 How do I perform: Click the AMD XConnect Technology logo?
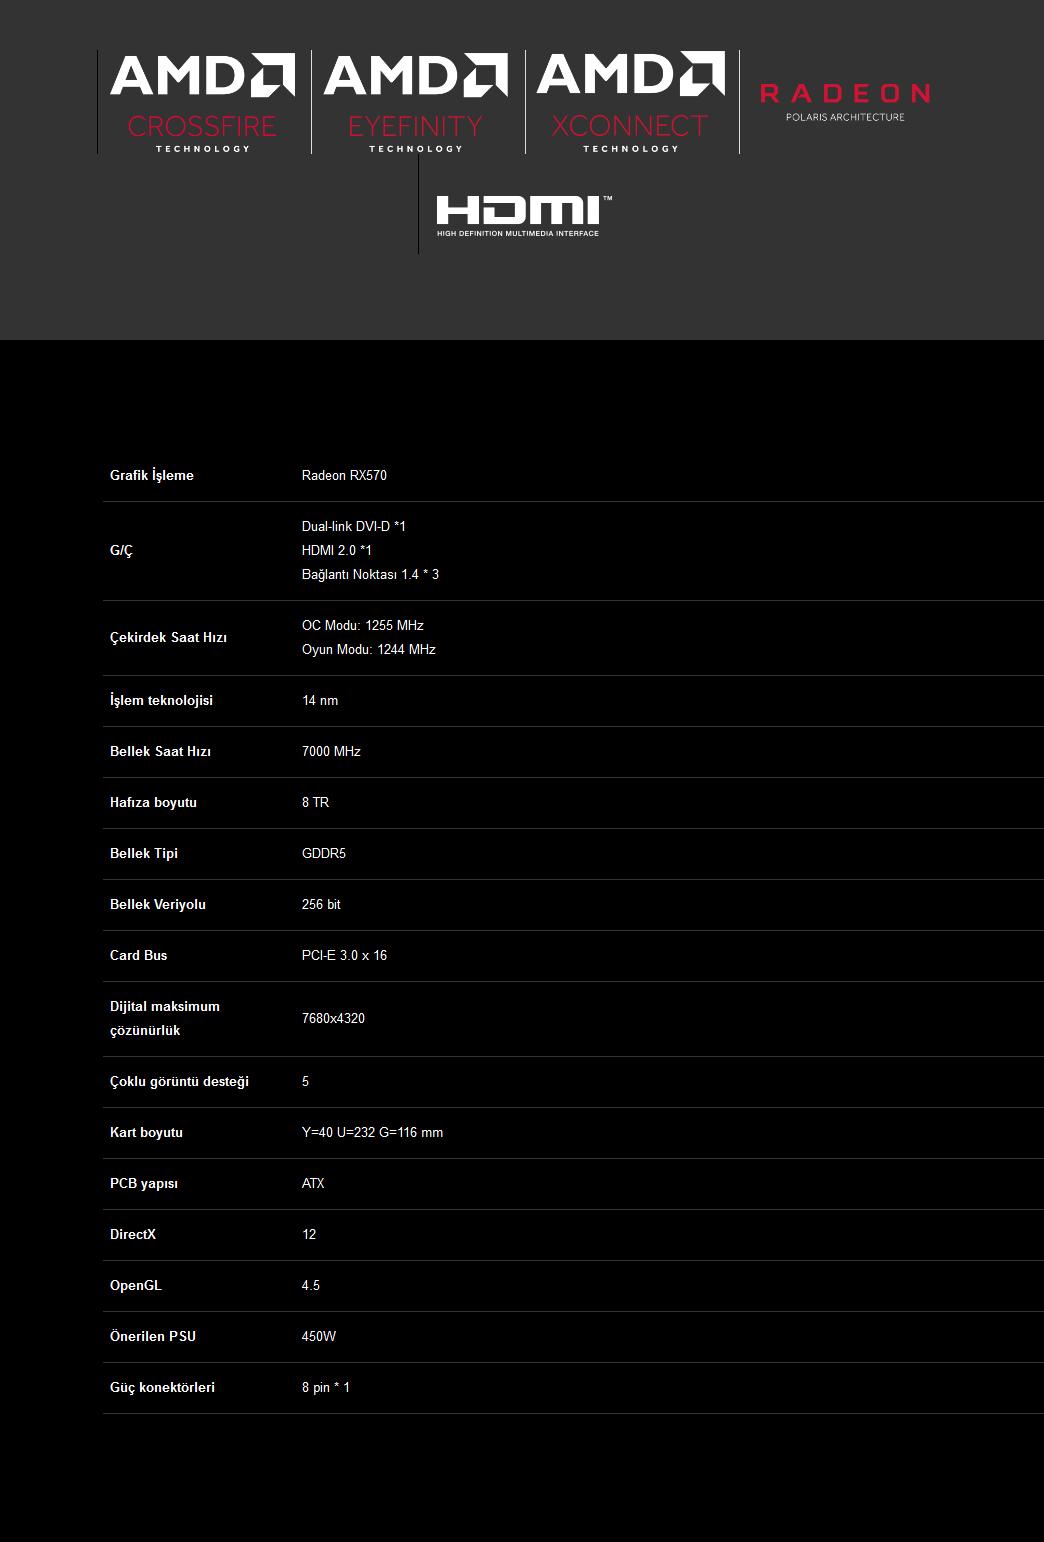point(631,102)
